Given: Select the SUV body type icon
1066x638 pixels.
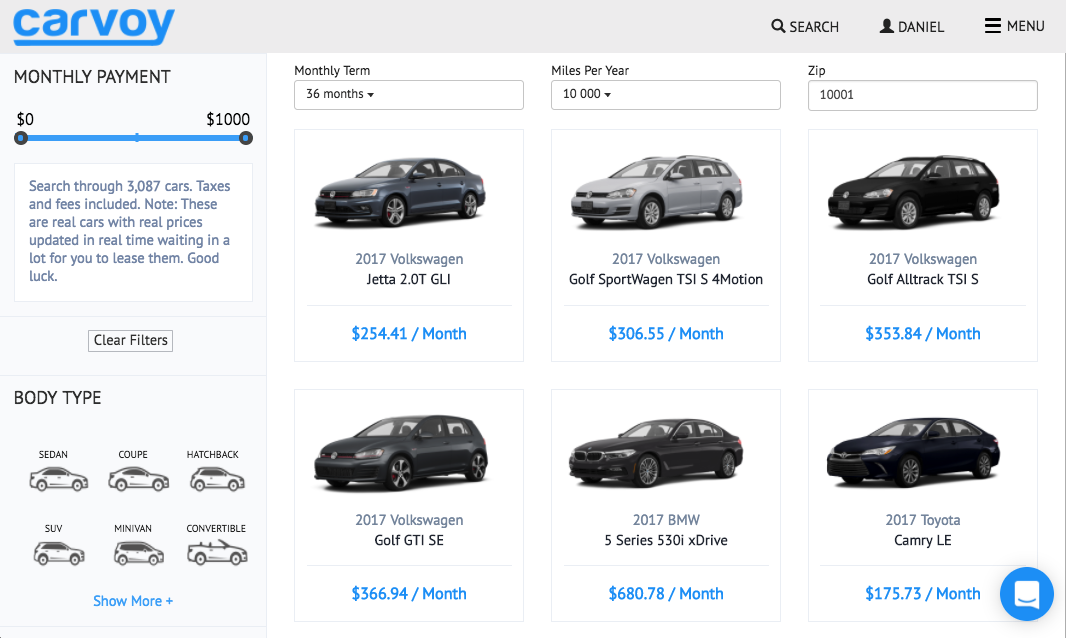Looking at the screenshot, I should point(58,552).
